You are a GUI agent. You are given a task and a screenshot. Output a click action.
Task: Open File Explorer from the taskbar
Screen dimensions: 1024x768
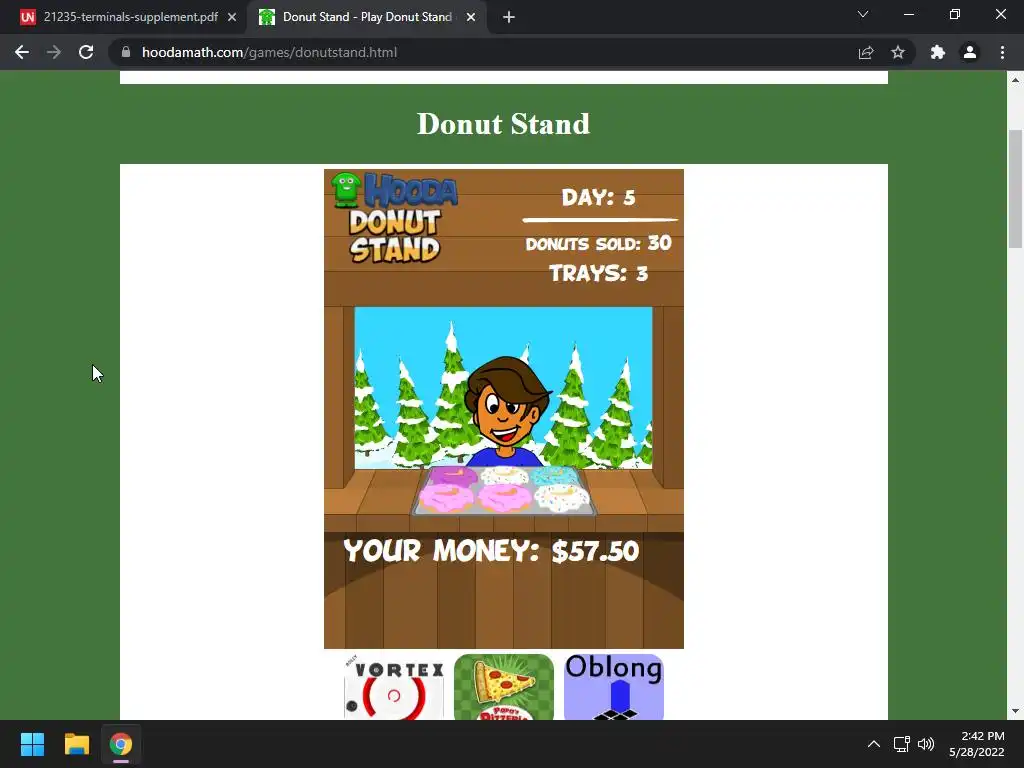[x=76, y=744]
